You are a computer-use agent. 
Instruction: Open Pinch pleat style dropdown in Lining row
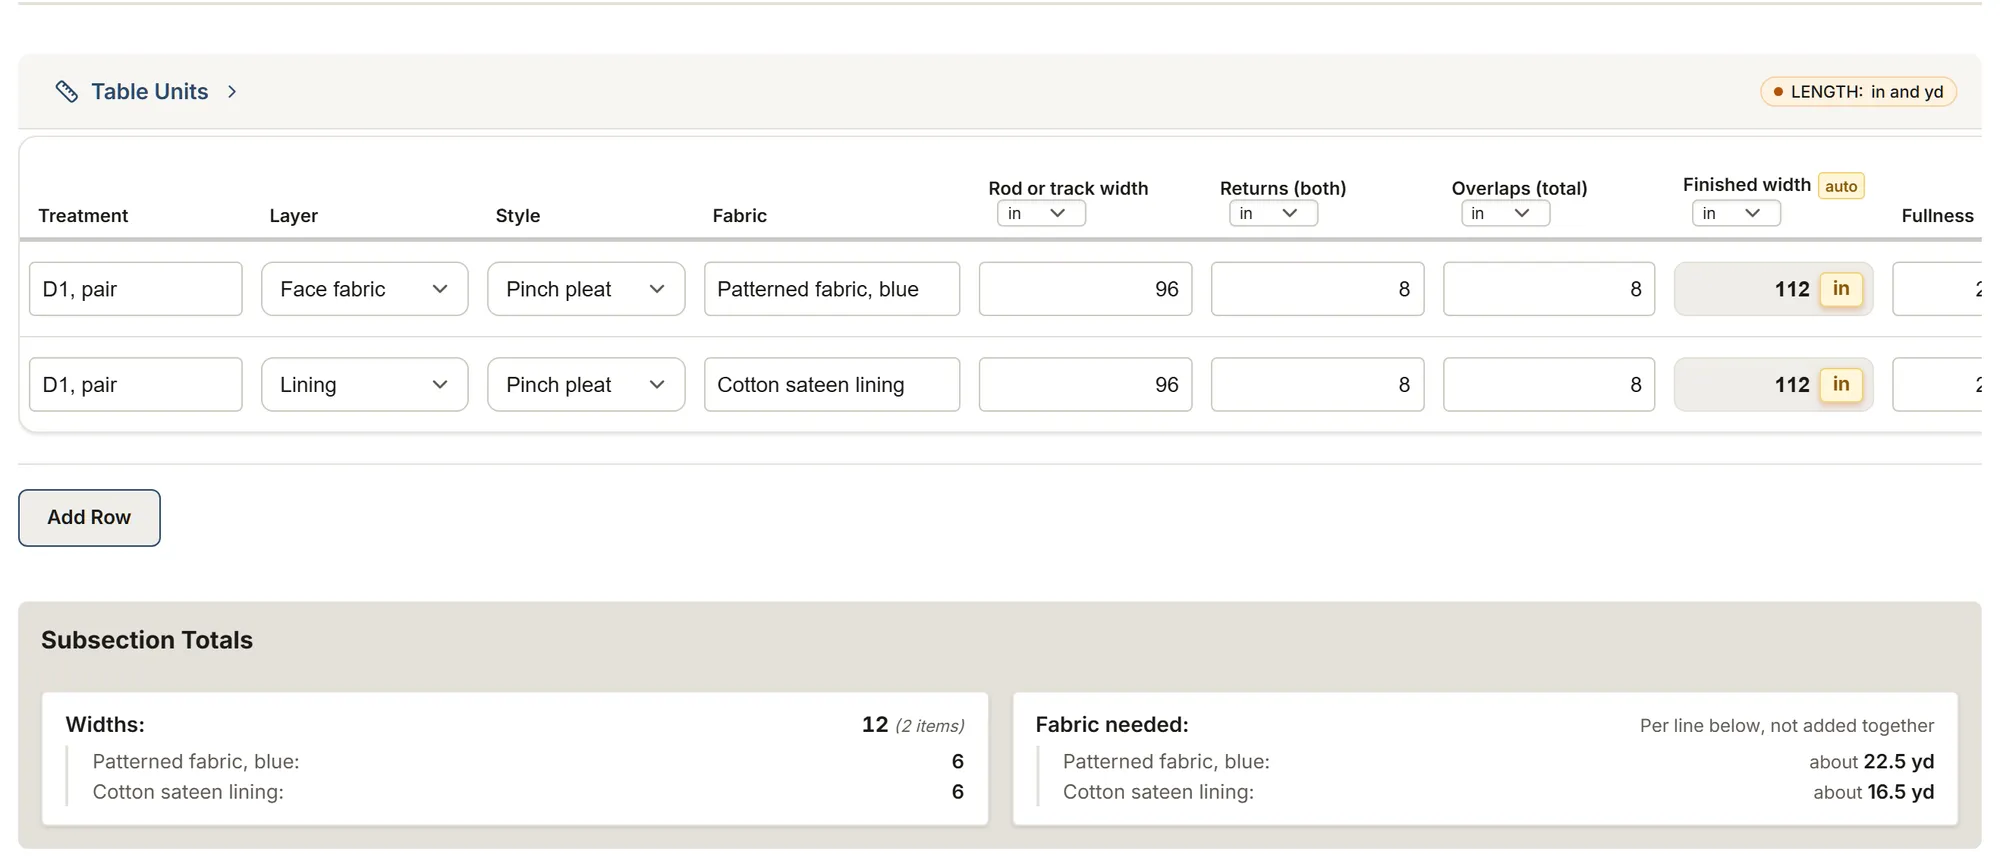pyautogui.click(x=586, y=385)
